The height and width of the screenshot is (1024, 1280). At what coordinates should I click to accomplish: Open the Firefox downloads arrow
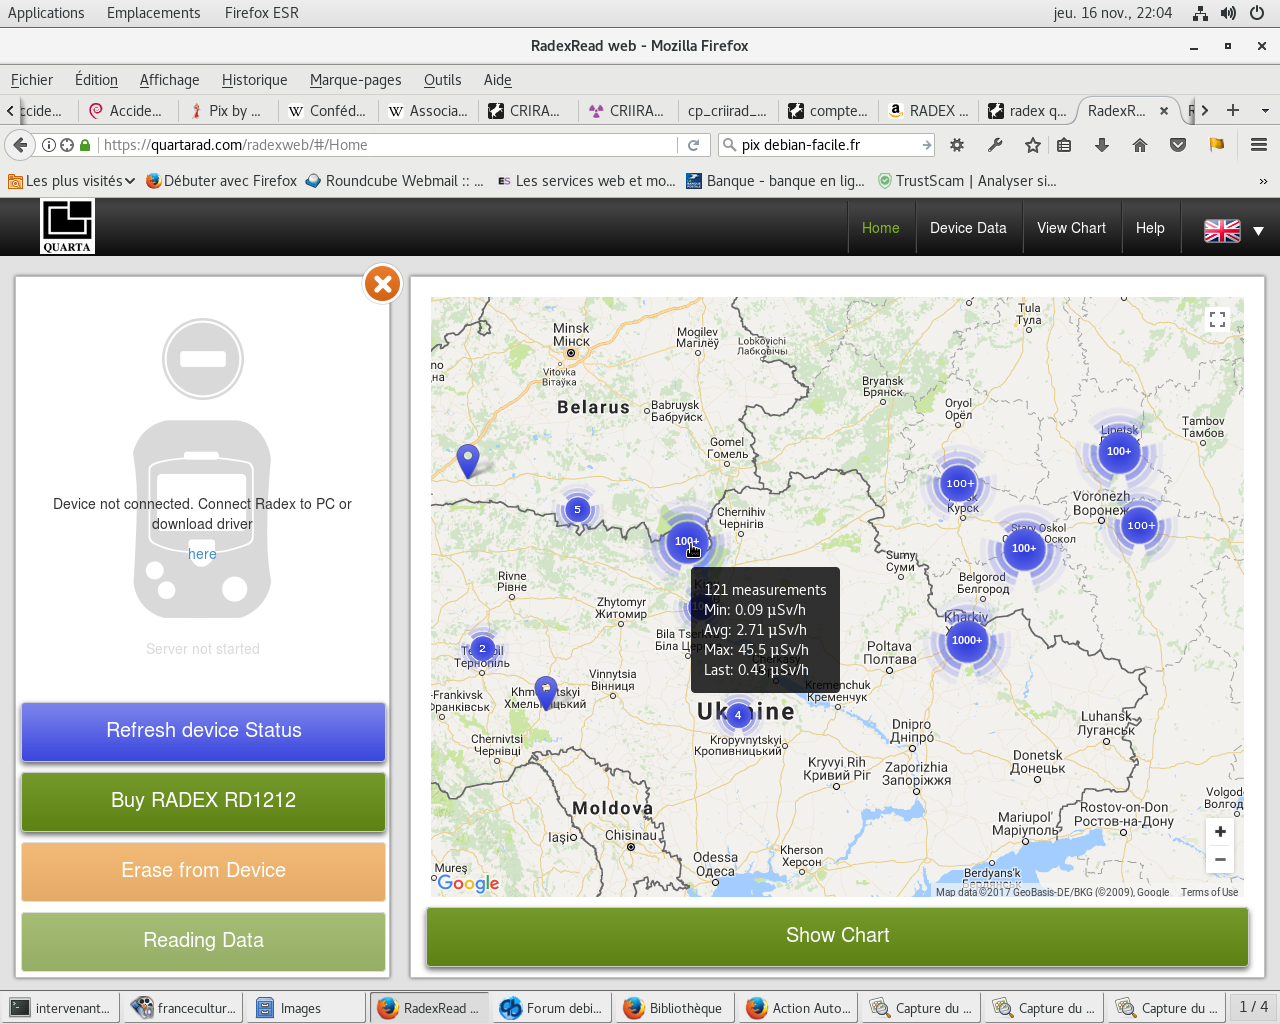(x=1101, y=145)
